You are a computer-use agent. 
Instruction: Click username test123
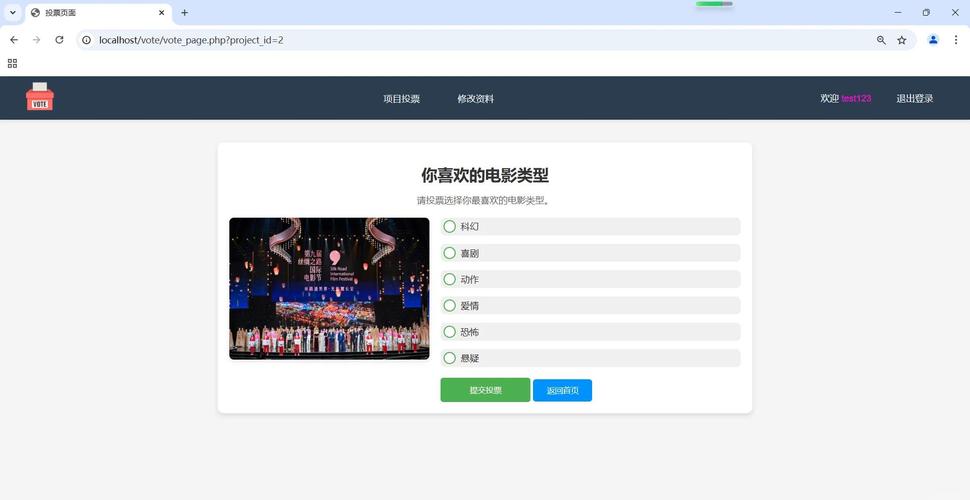(856, 98)
